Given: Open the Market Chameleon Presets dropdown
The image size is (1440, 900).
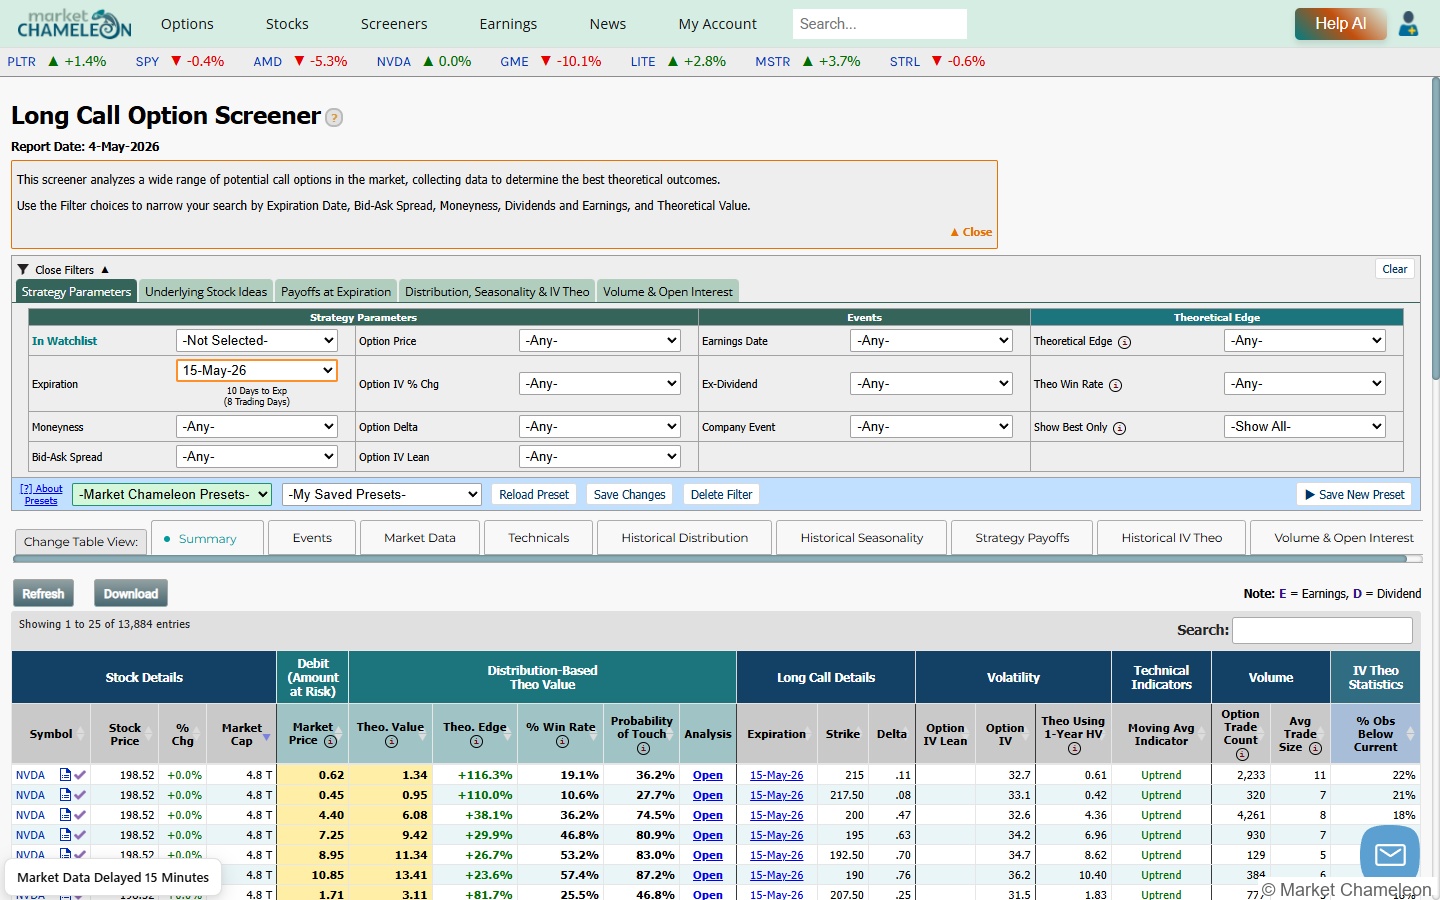Looking at the screenshot, I should coord(172,495).
